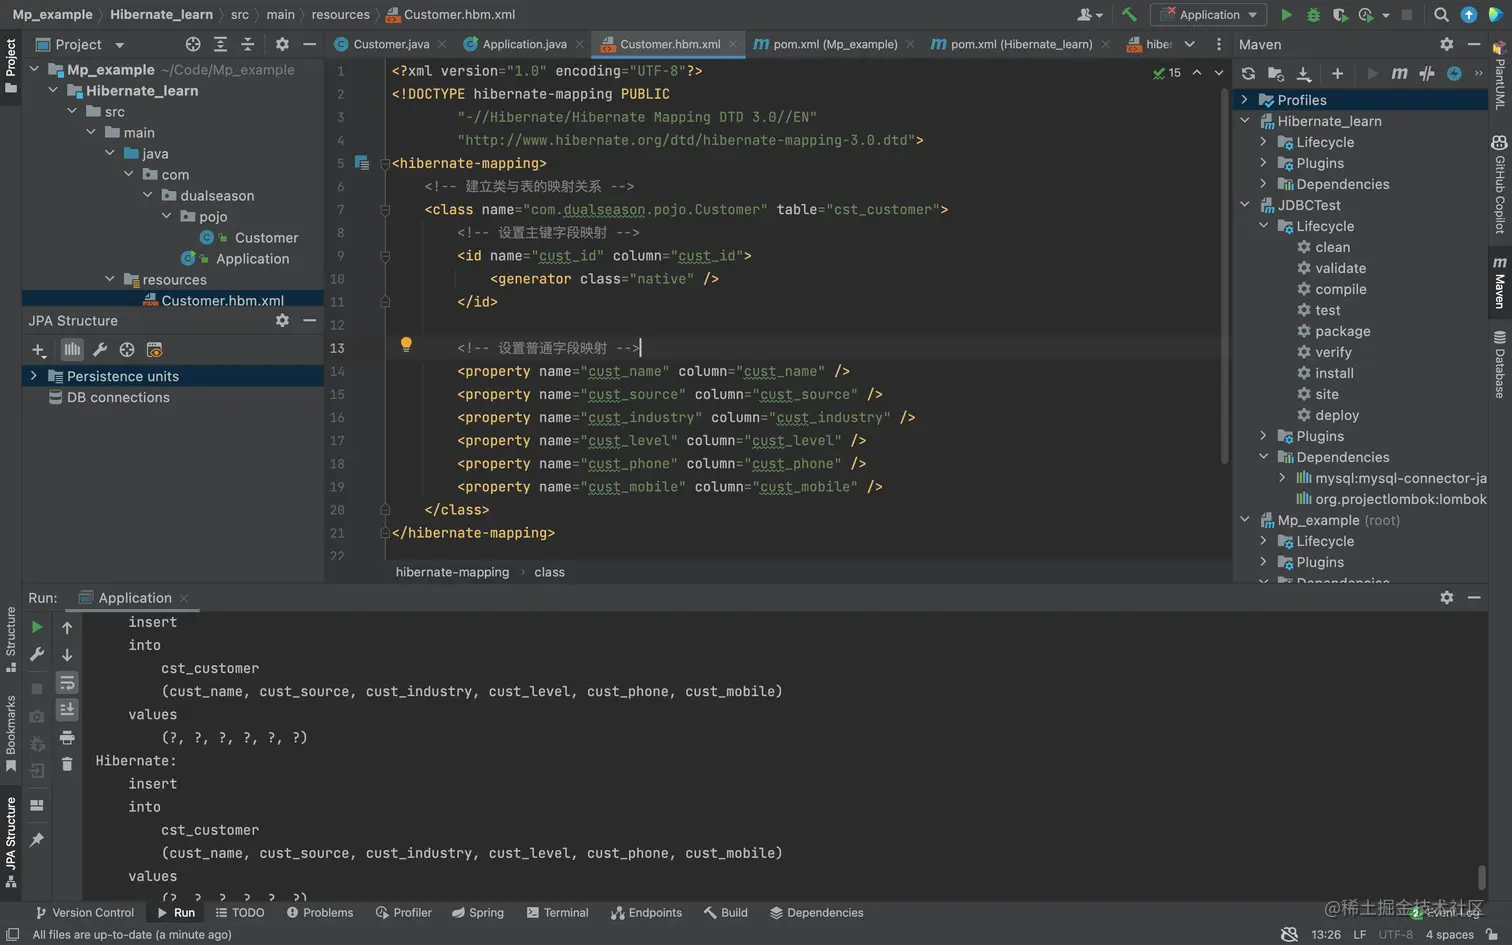Build the project with hammer icon
Screen dimensions: 1512x945
(x=1129, y=15)
